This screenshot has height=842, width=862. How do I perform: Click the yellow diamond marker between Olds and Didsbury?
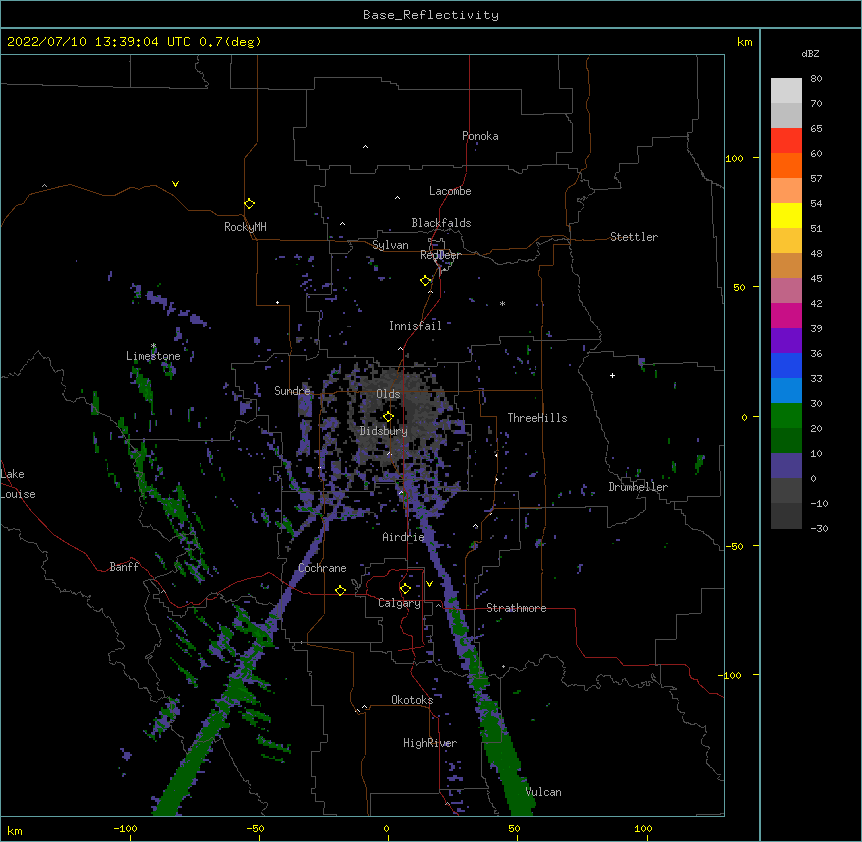[x=389, y=417]
